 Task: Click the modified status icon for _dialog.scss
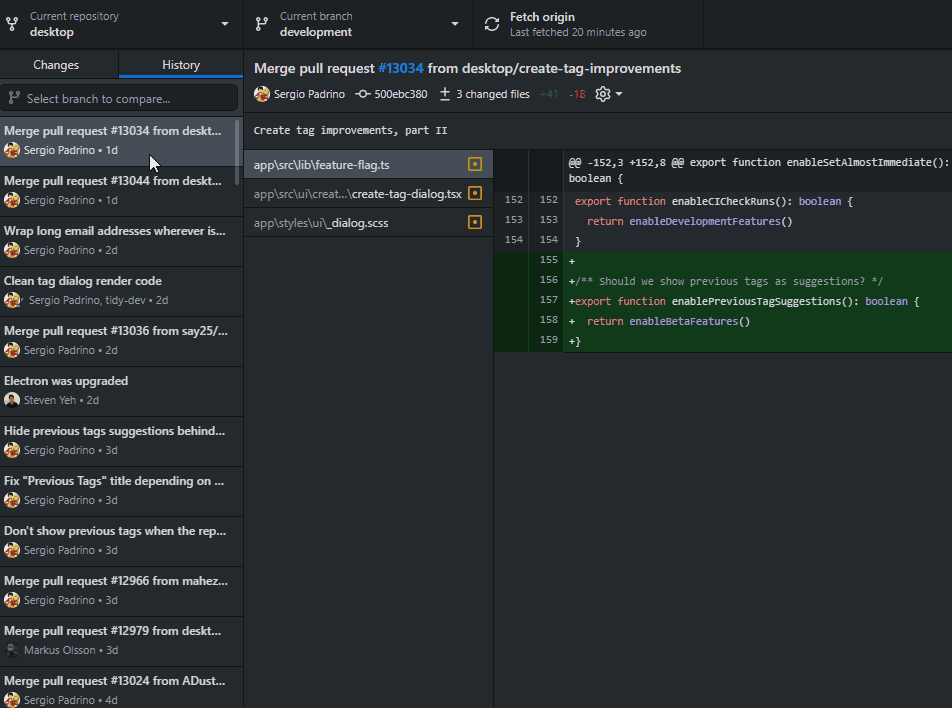tap(475, 222)
